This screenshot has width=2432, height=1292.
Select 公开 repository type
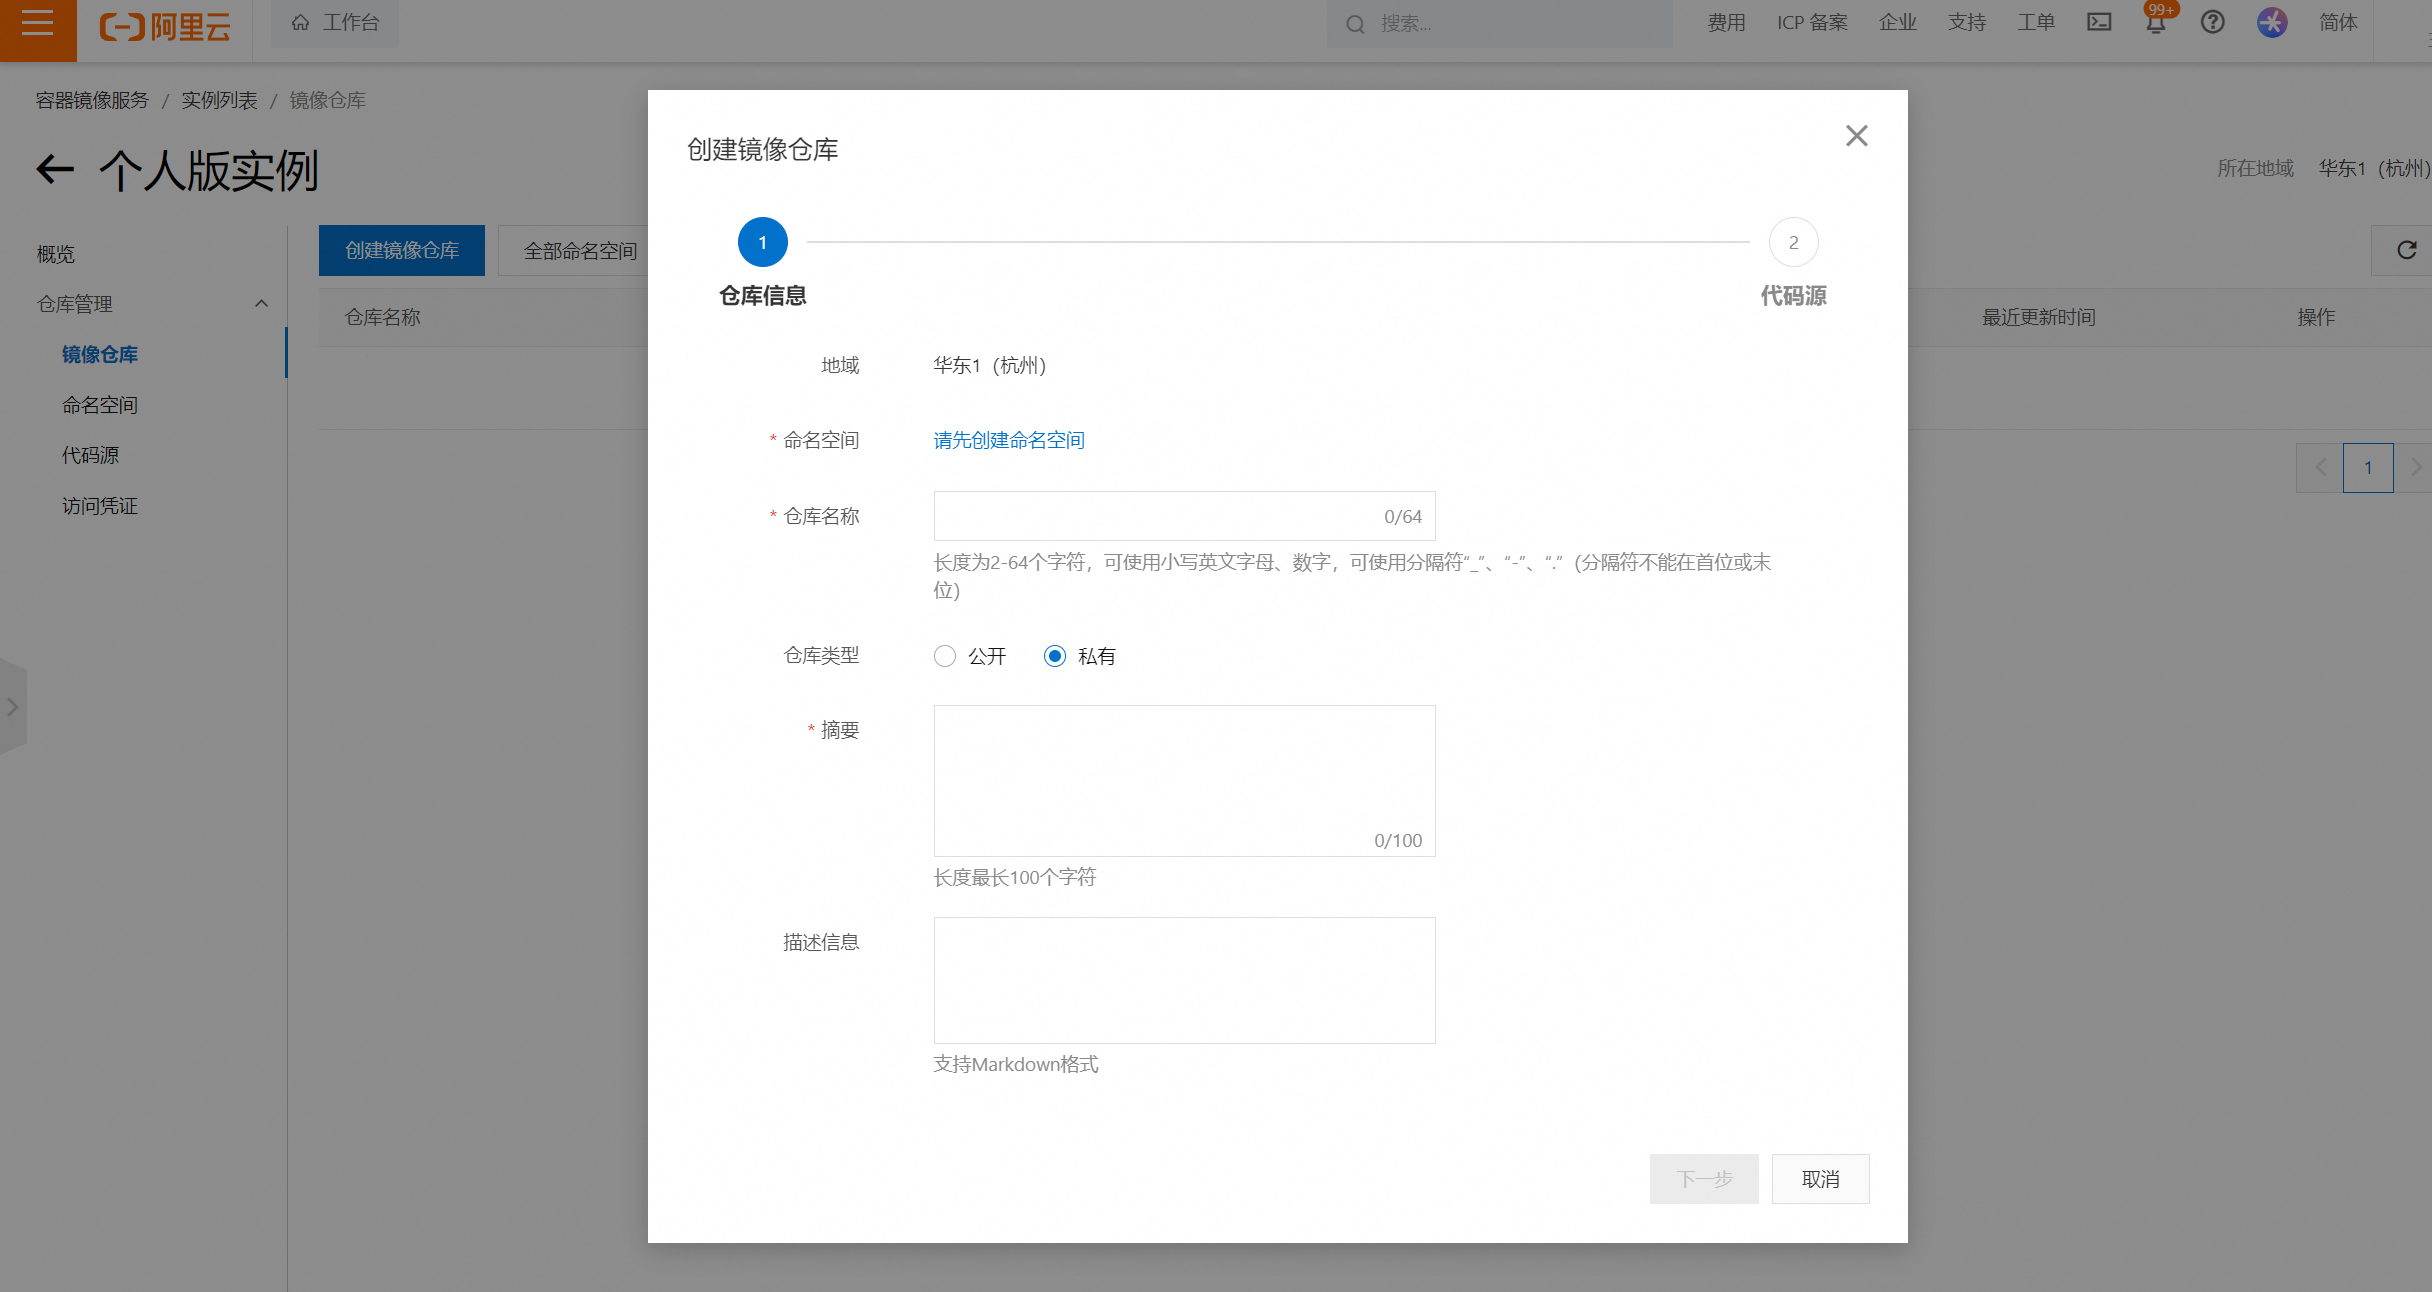pos(945,656)
